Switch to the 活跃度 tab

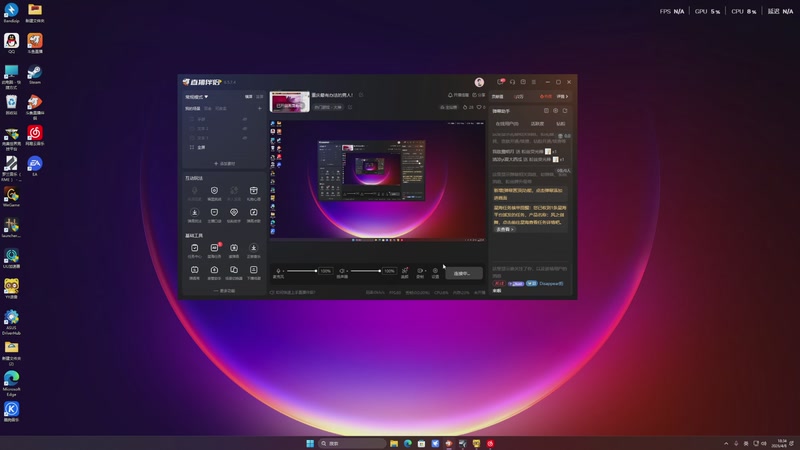point(537,123)
